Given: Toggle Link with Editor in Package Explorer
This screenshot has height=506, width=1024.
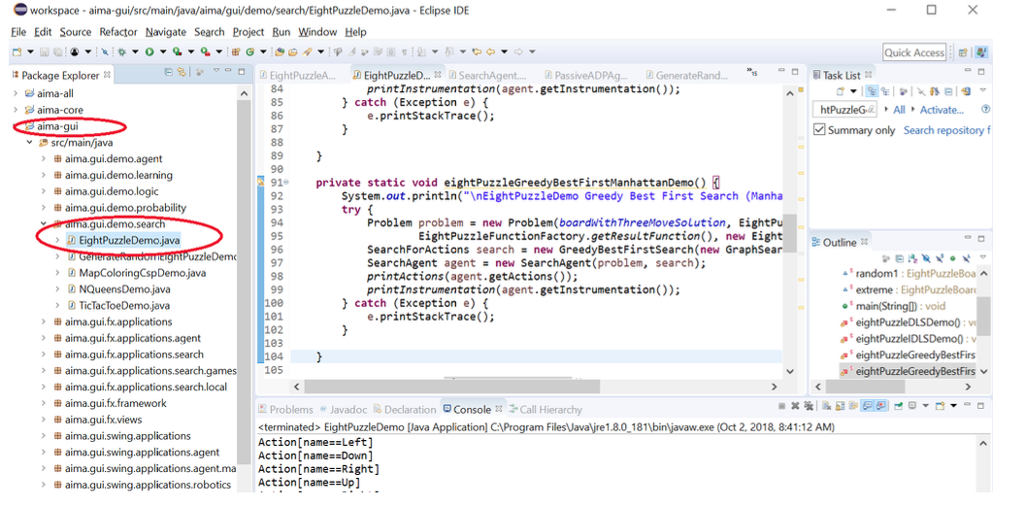Looking at the screenshot, I should tap(181, 72).
